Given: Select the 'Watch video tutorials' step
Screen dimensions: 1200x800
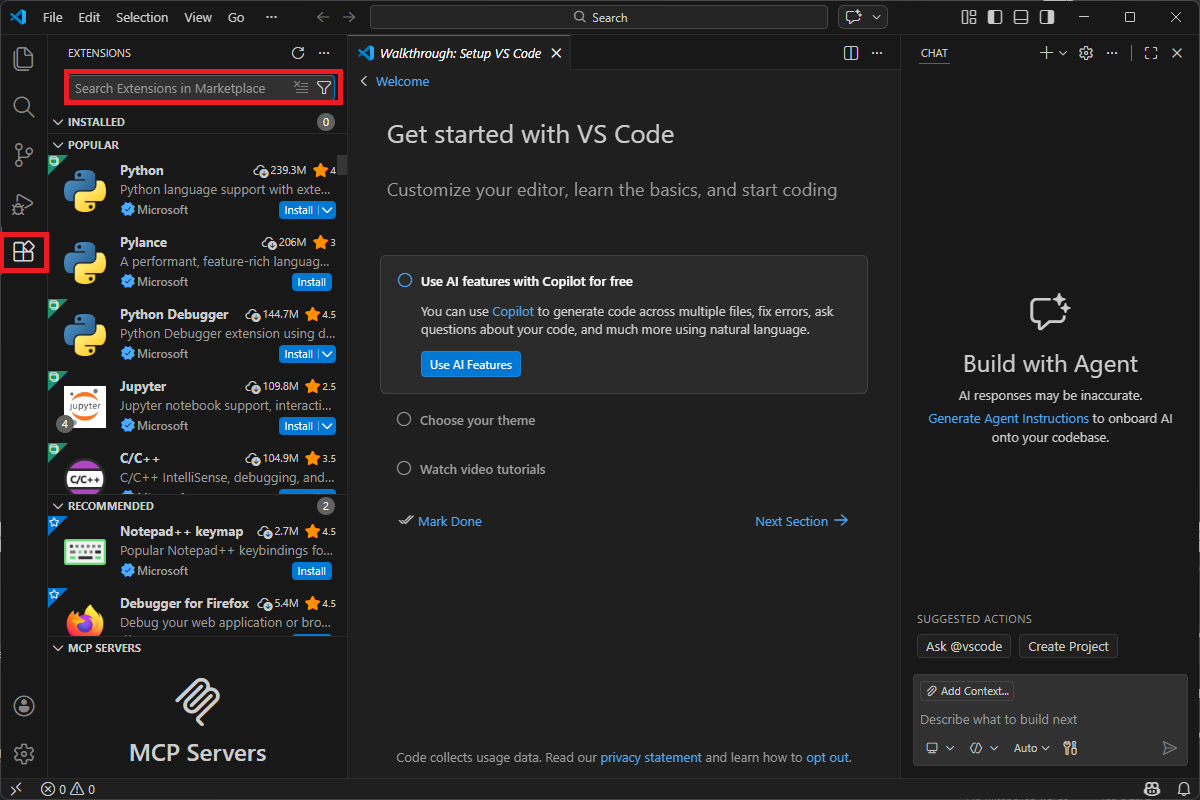Looking at the screenshot, I should pos(483,469).
